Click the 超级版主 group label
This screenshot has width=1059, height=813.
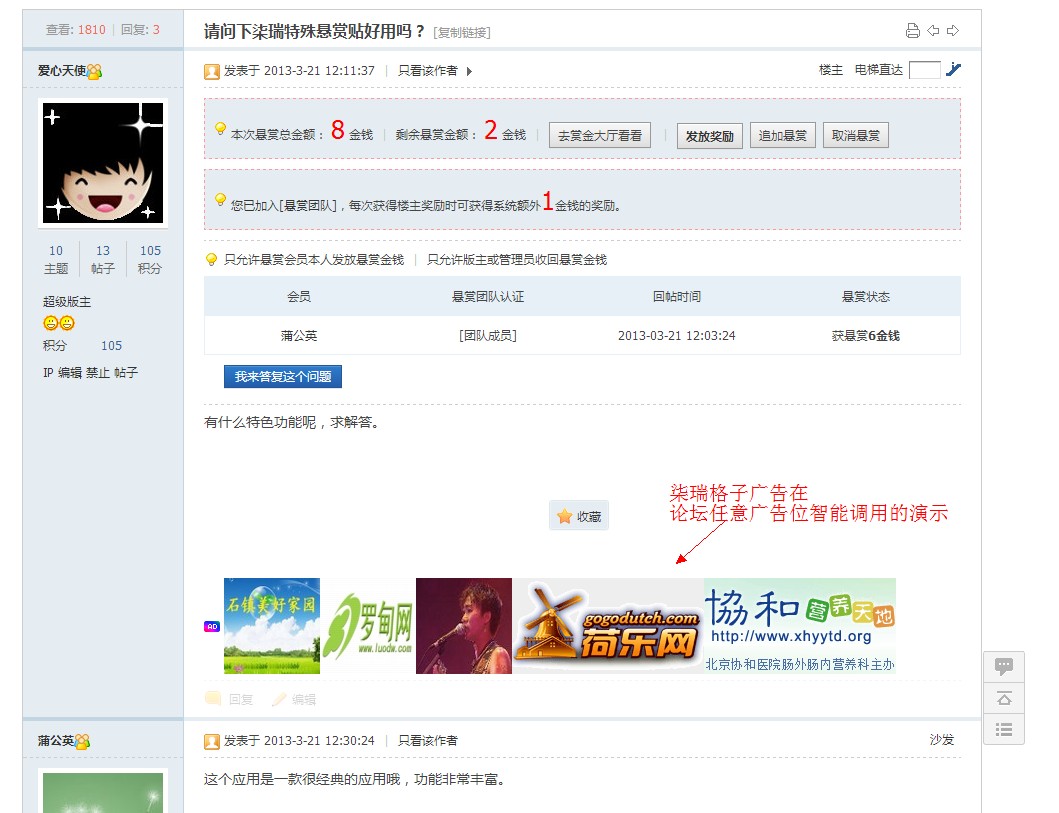(67, 302)
